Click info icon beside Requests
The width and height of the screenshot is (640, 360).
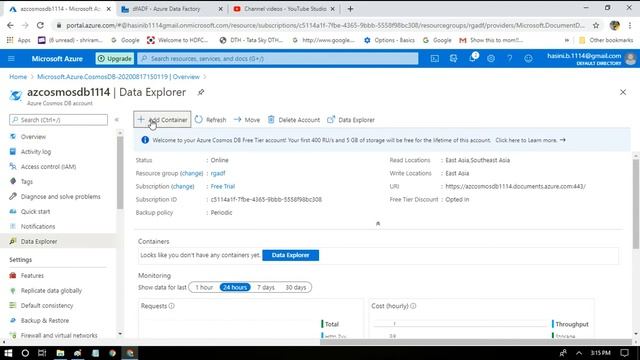(x=172, y=306)
